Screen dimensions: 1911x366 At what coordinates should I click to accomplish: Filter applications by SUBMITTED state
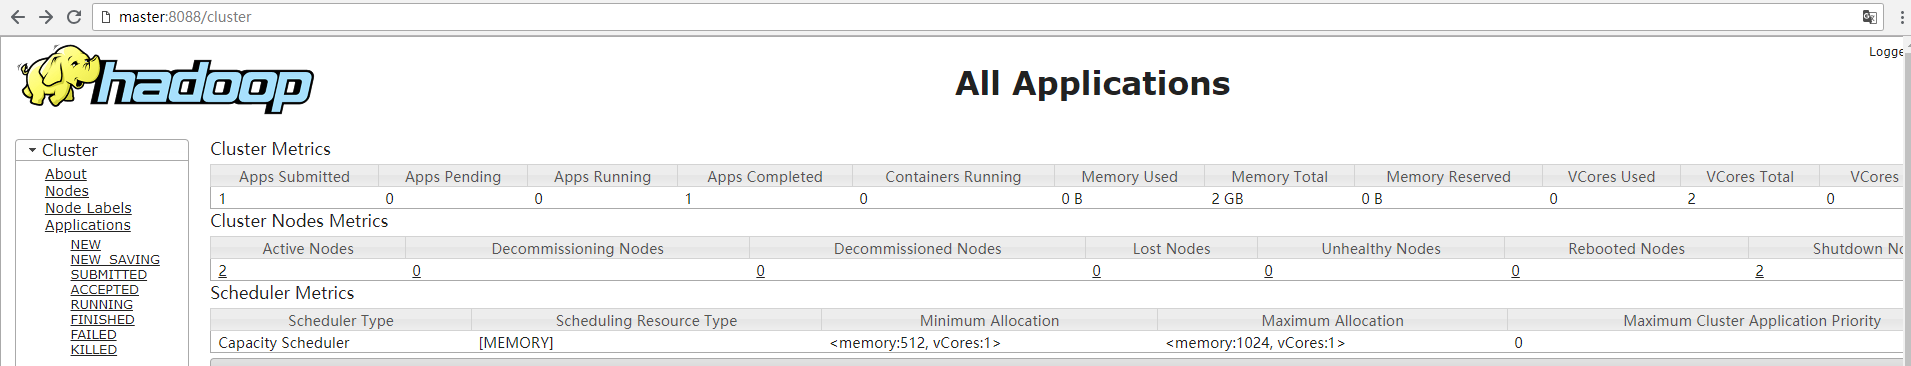pos(109,275)
